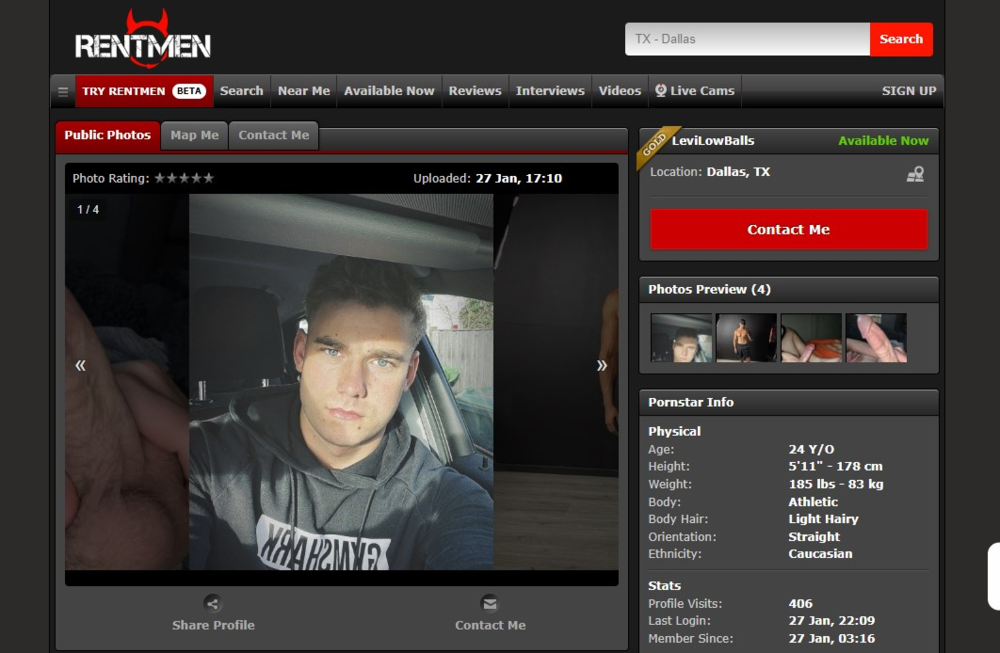Open the Reviews menu item
Viewport: 1000px width, 653px height.
(x=475, y=91)
